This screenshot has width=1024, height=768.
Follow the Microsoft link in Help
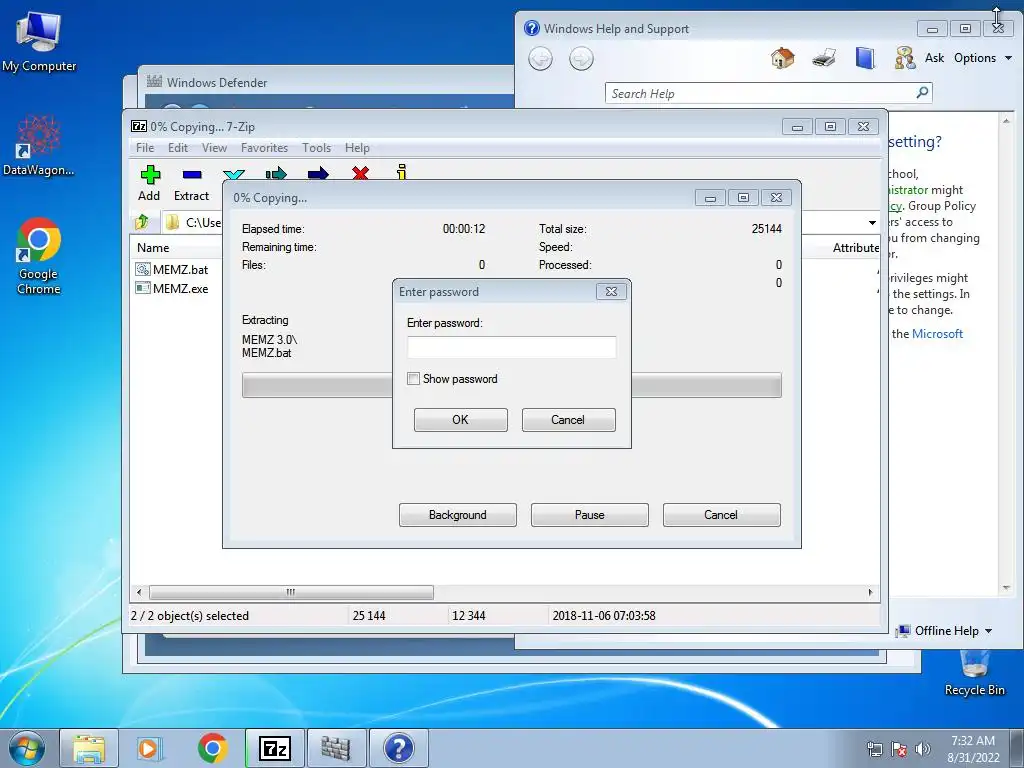pyautogui.click(x=937, y=334)
